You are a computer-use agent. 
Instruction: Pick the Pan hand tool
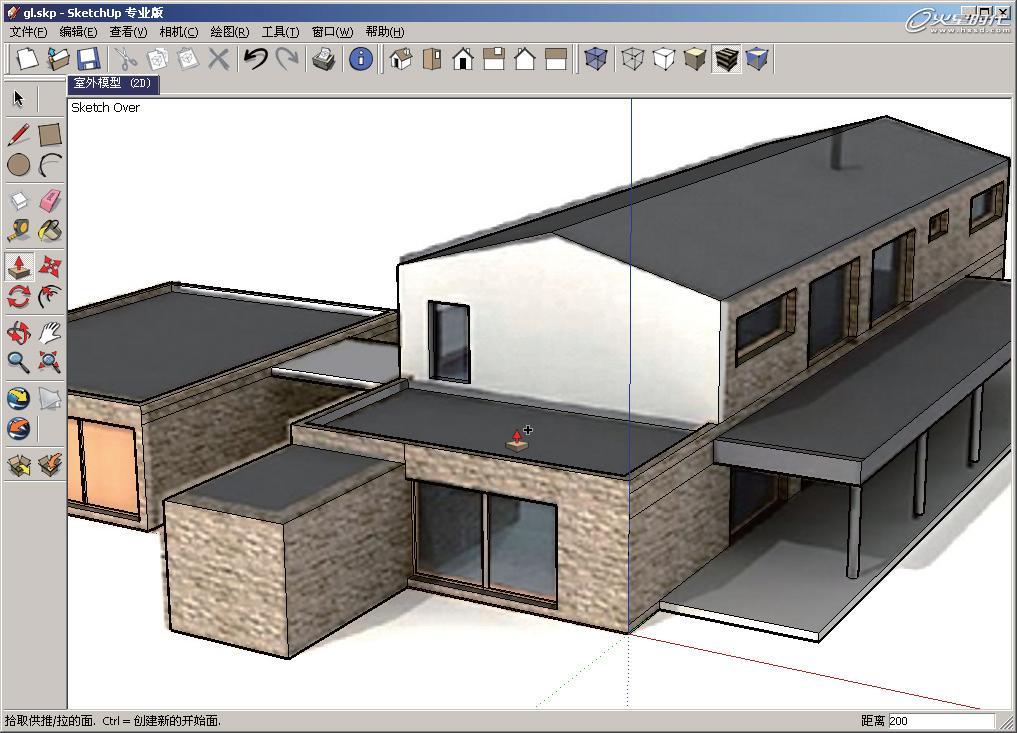[50, 332]
